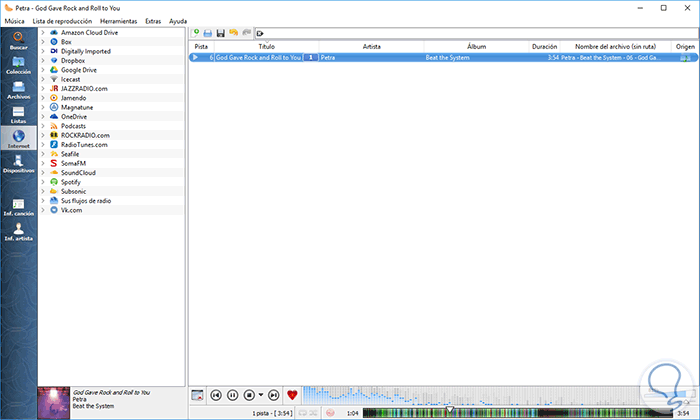The width and height of the screenshot is (700, 420).
Task: Select ROCKRADIO.com in the list
Action: coord(85,135)
